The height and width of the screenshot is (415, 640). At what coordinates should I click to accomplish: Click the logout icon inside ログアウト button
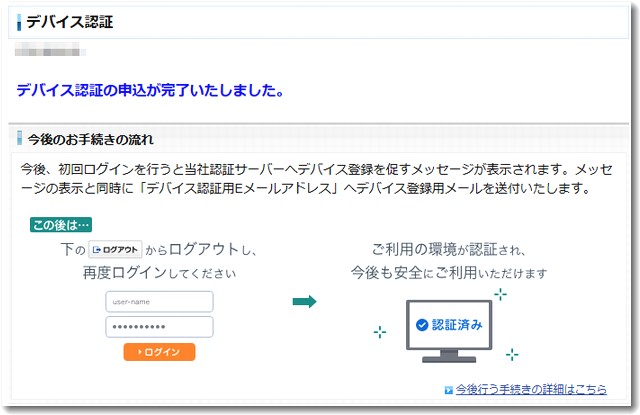97,250
